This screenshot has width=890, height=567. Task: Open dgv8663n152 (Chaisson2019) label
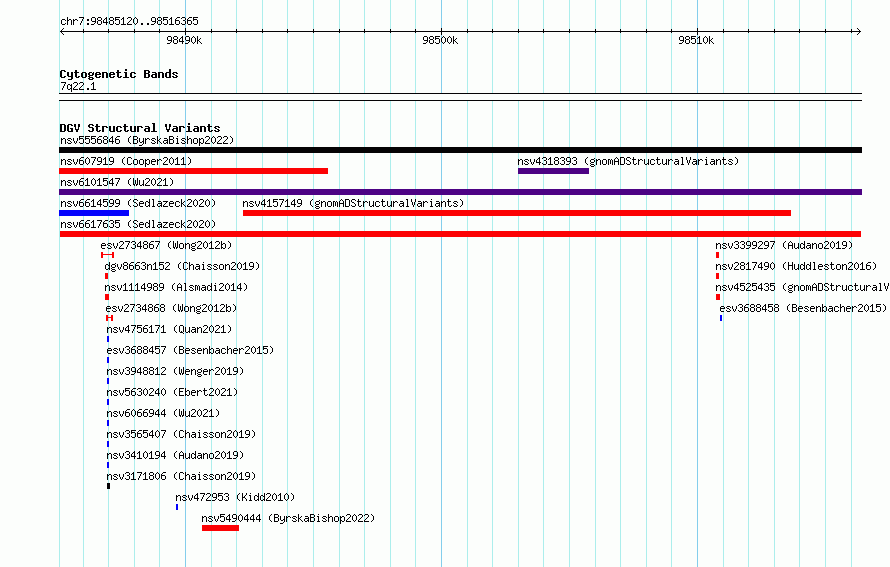pos(182,266)
